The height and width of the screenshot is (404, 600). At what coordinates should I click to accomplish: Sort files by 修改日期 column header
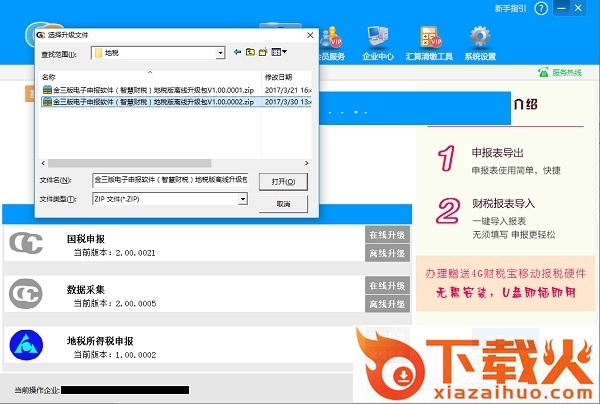coord(286,77)
